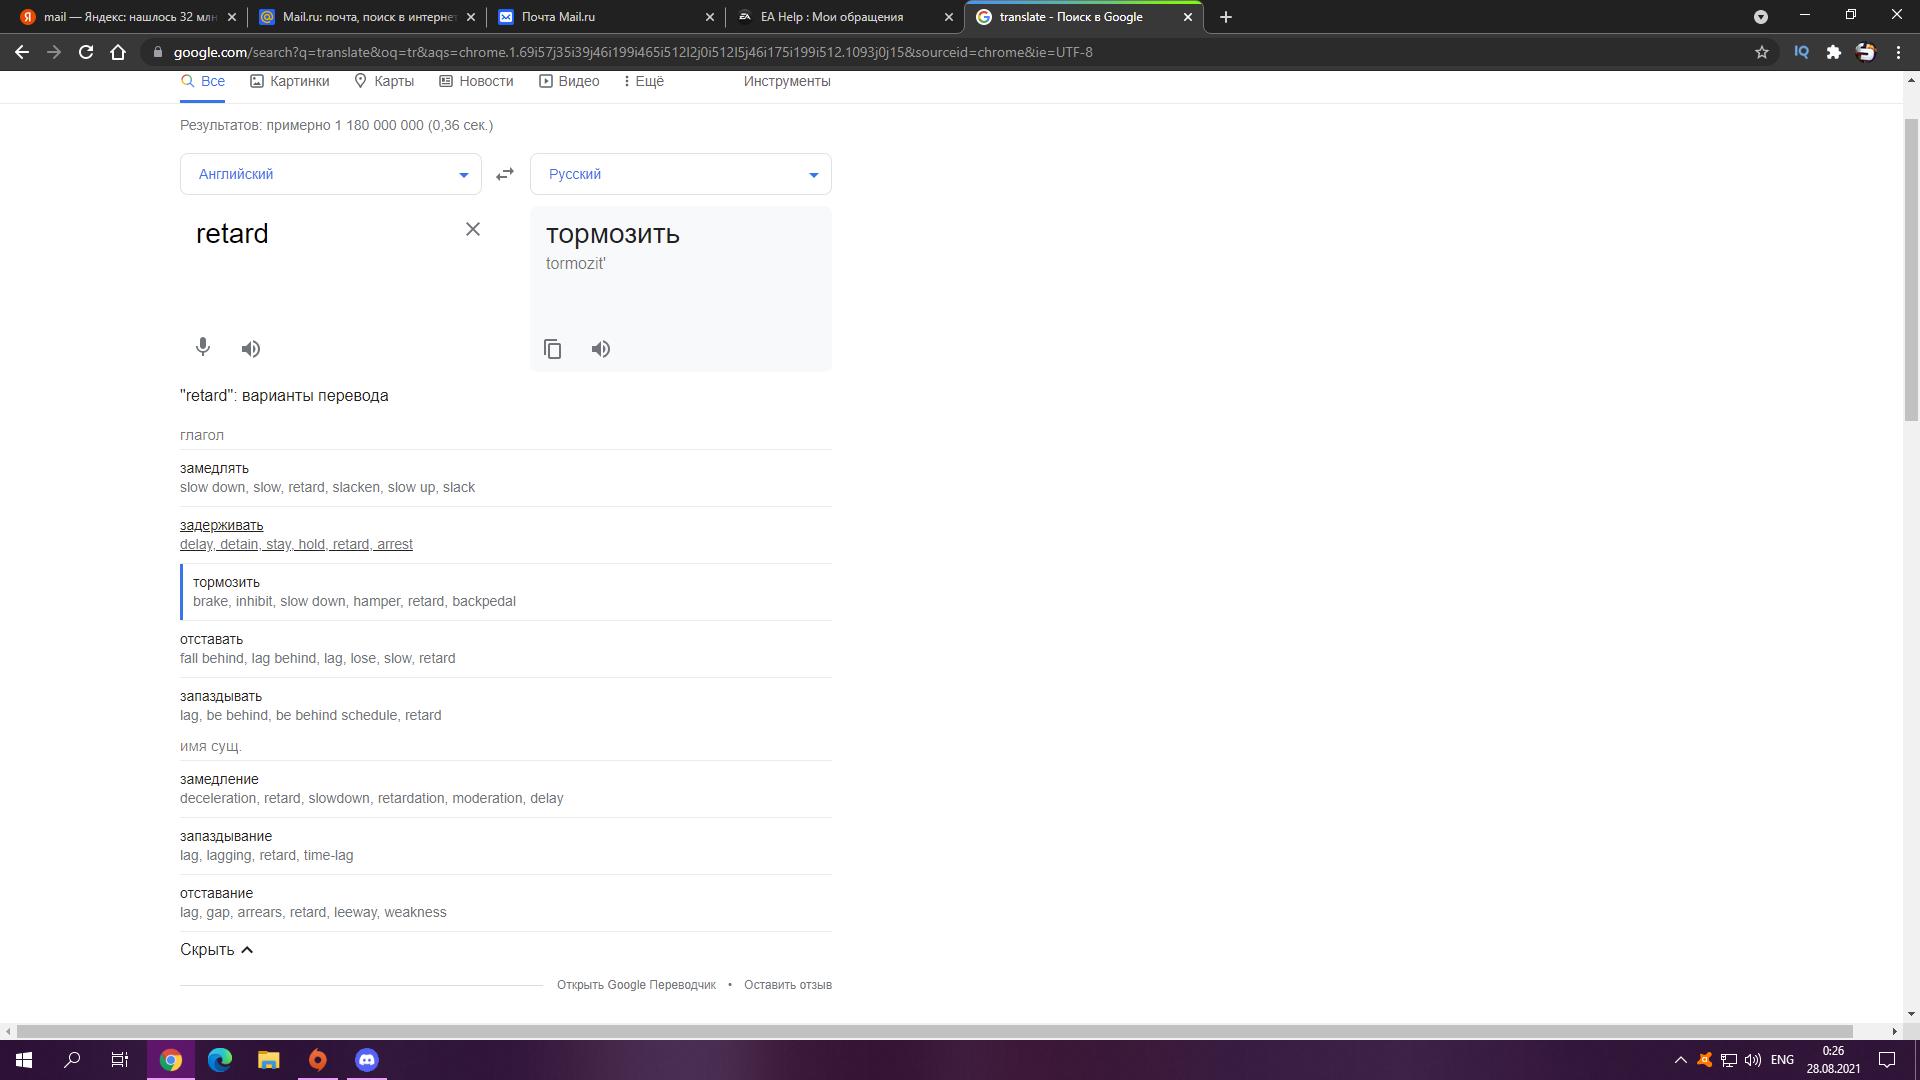The width and height of the screenshot is (1920, 1080).
Task: Open the Chrome extensions puzzle icon
Action: pos(1833,52)
